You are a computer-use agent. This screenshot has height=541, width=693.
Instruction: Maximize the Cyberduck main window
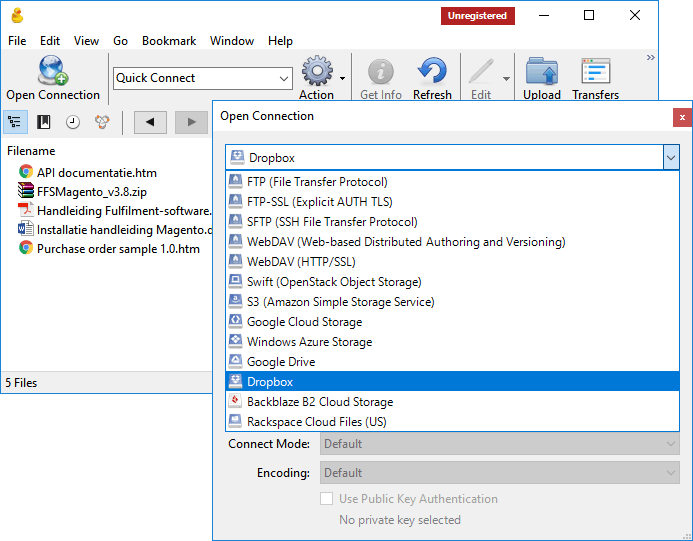click(x=589, y=15)
